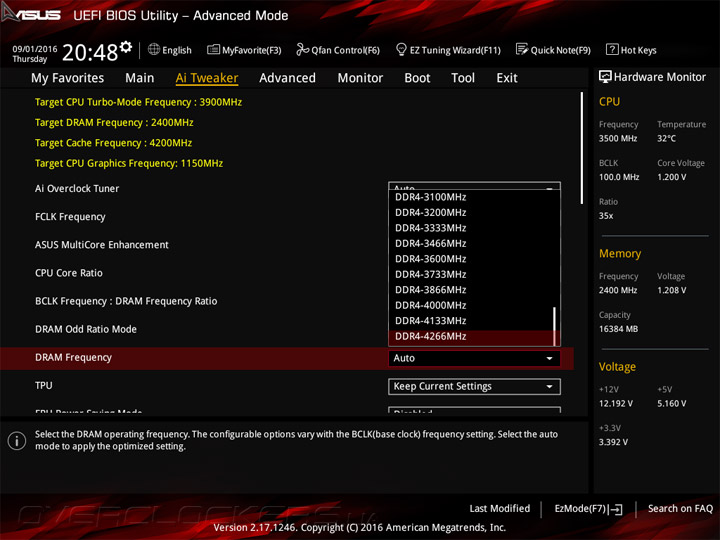Click Last Modified button
The width and height of the screenshot is (720, 540).
tap(500, 509)
